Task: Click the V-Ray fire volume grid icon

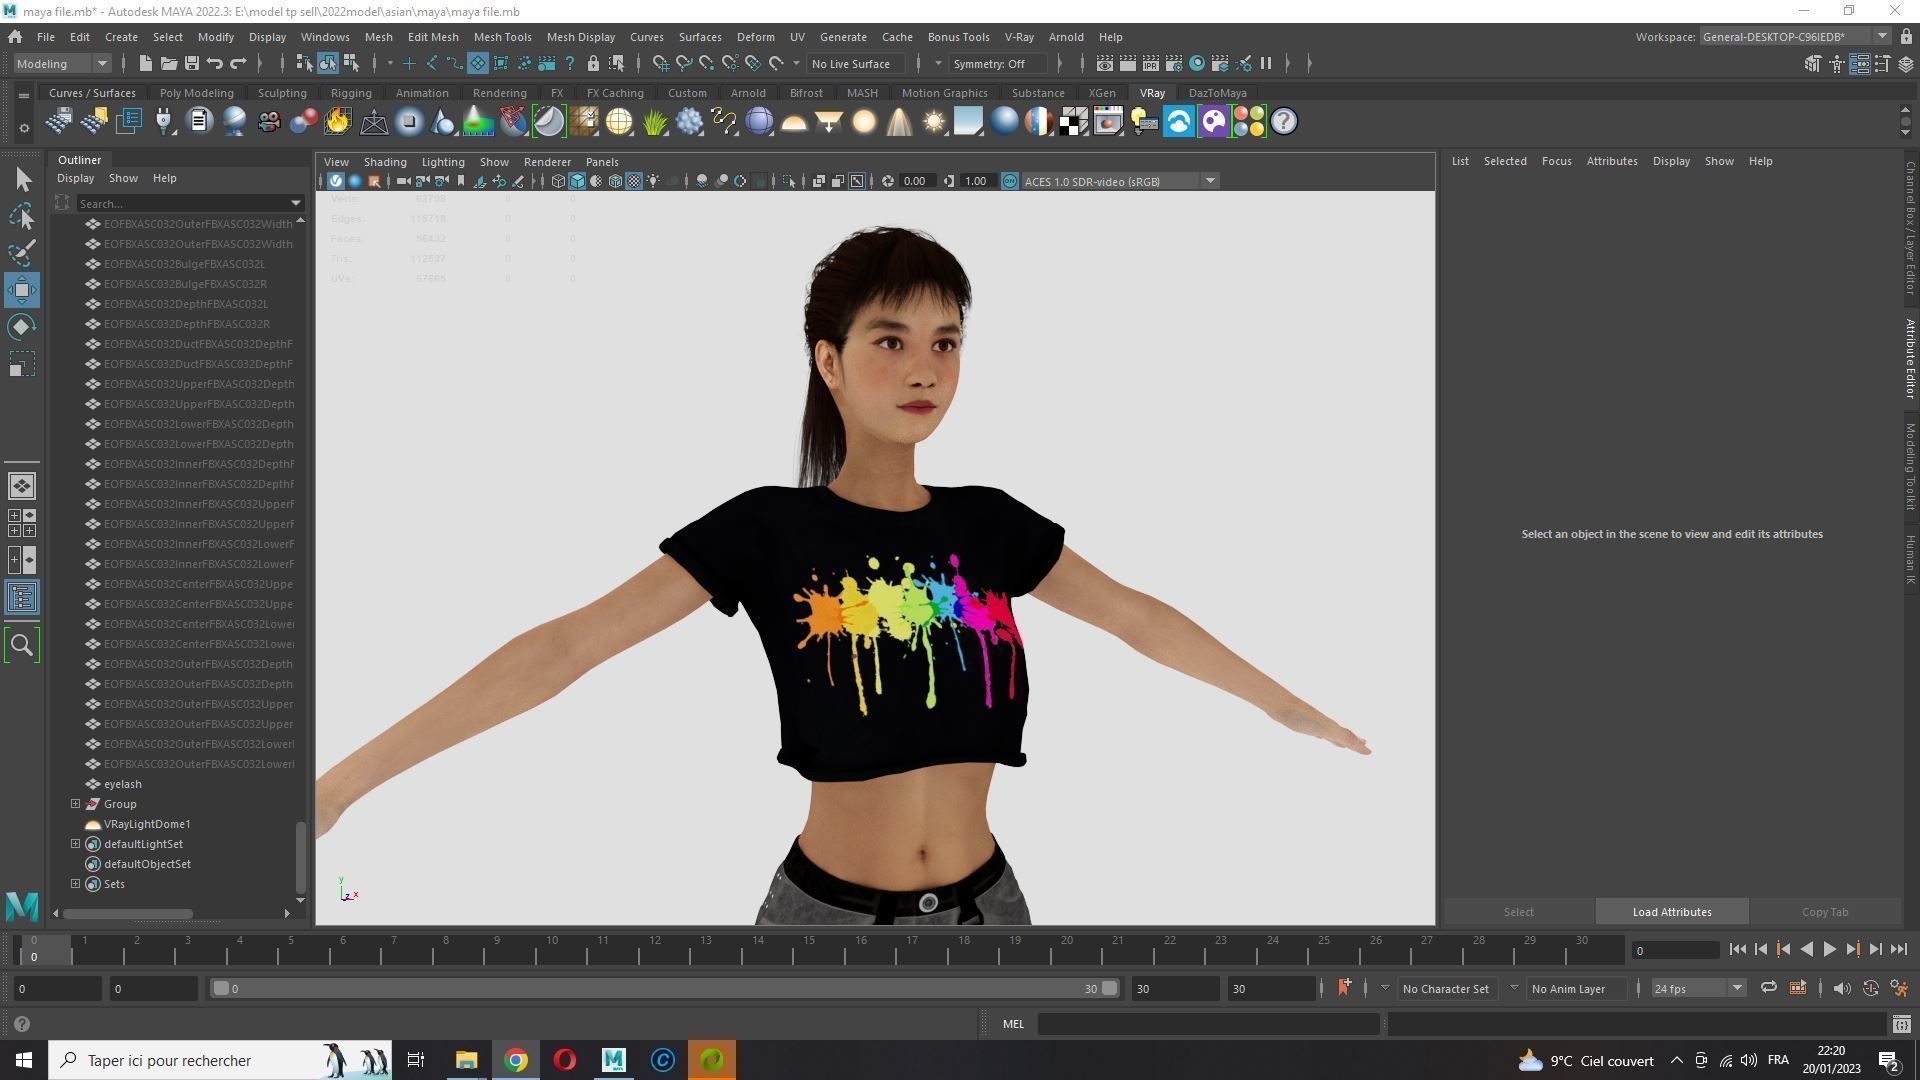Action: tap(338, 122)
